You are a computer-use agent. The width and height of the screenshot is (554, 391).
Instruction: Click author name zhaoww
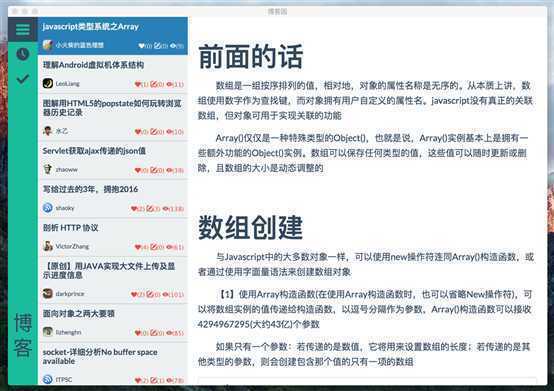click(66, 170)
